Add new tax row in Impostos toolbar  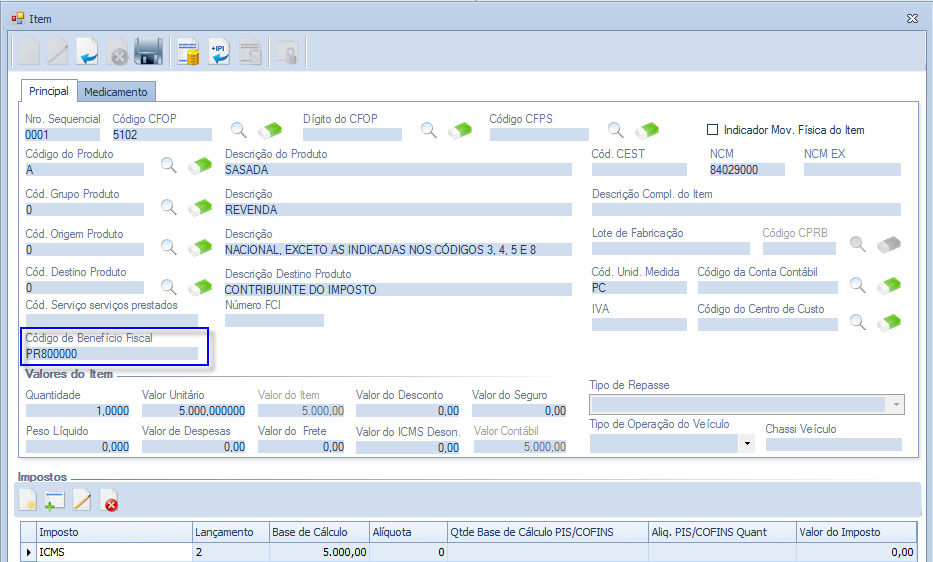click(54, 500)
